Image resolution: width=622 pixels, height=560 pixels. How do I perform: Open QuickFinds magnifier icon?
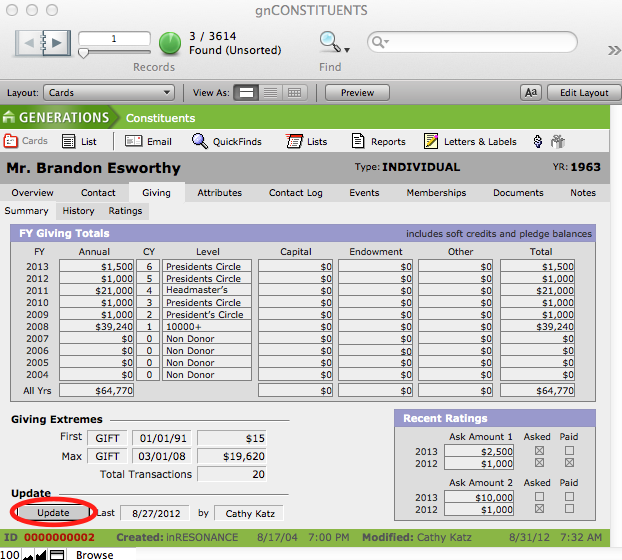tap(200, 142)
